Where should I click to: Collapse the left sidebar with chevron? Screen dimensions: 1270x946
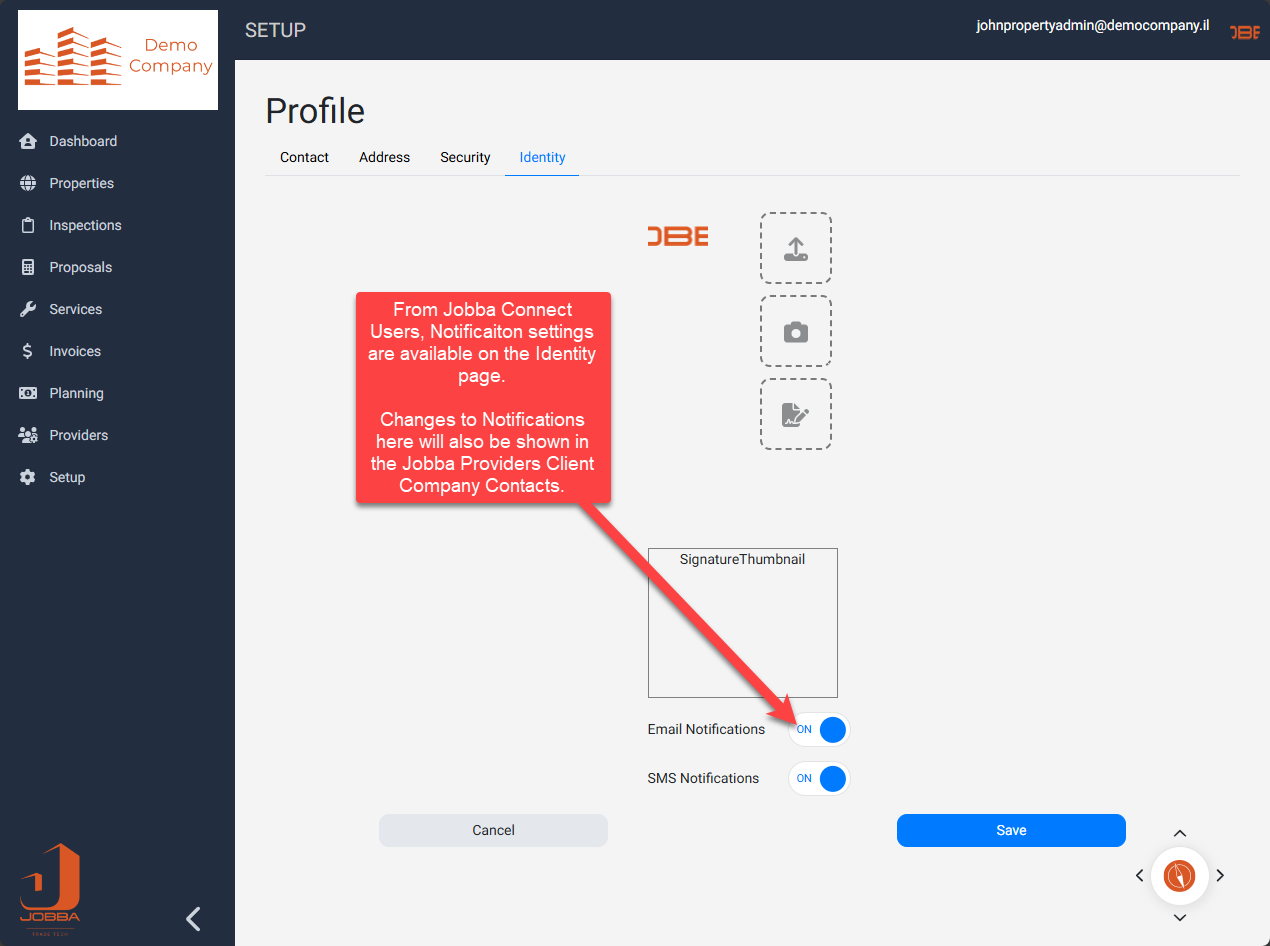194,918
